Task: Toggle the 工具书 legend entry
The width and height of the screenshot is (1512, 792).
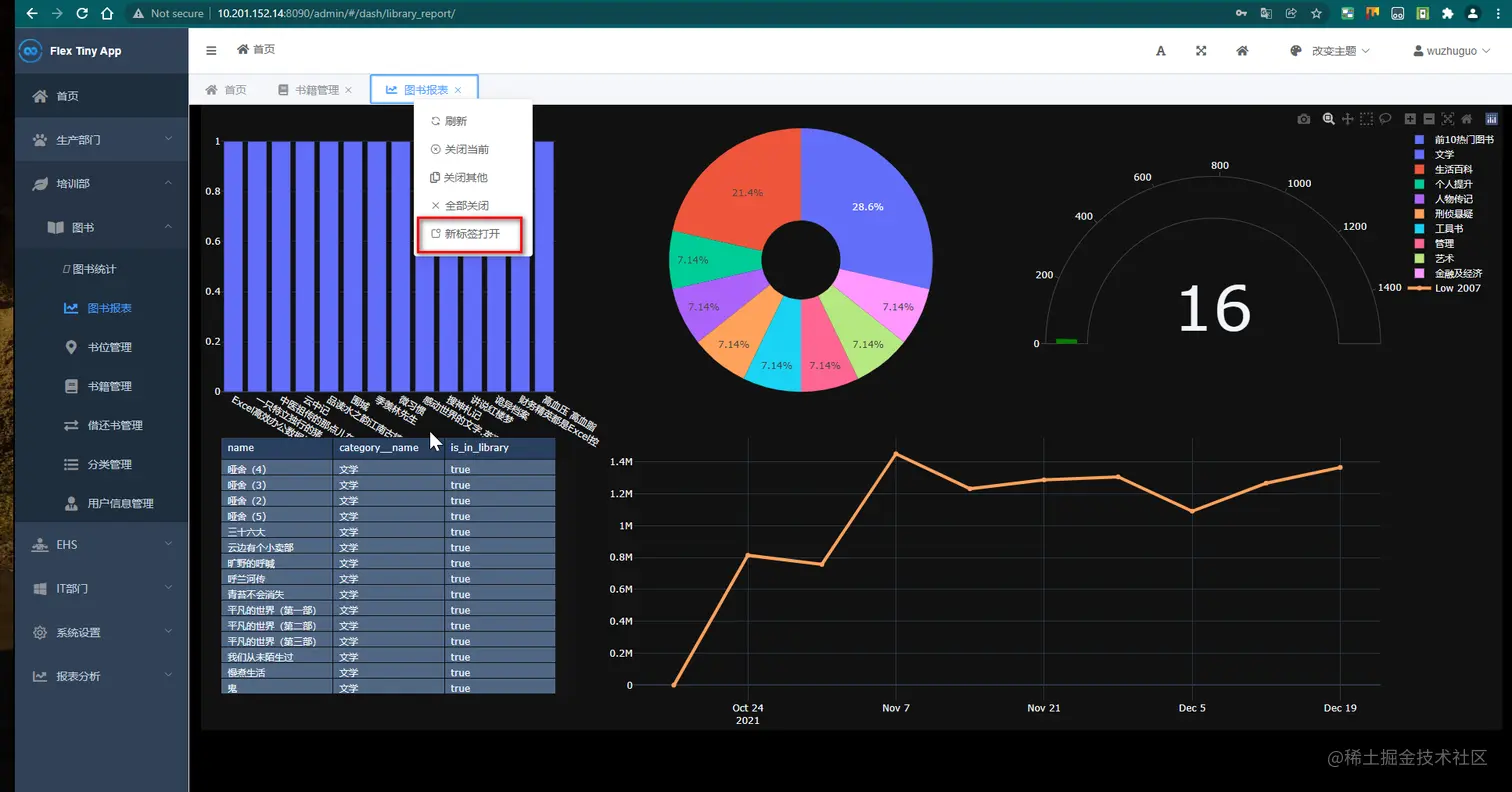Action: coord(1439,229)
